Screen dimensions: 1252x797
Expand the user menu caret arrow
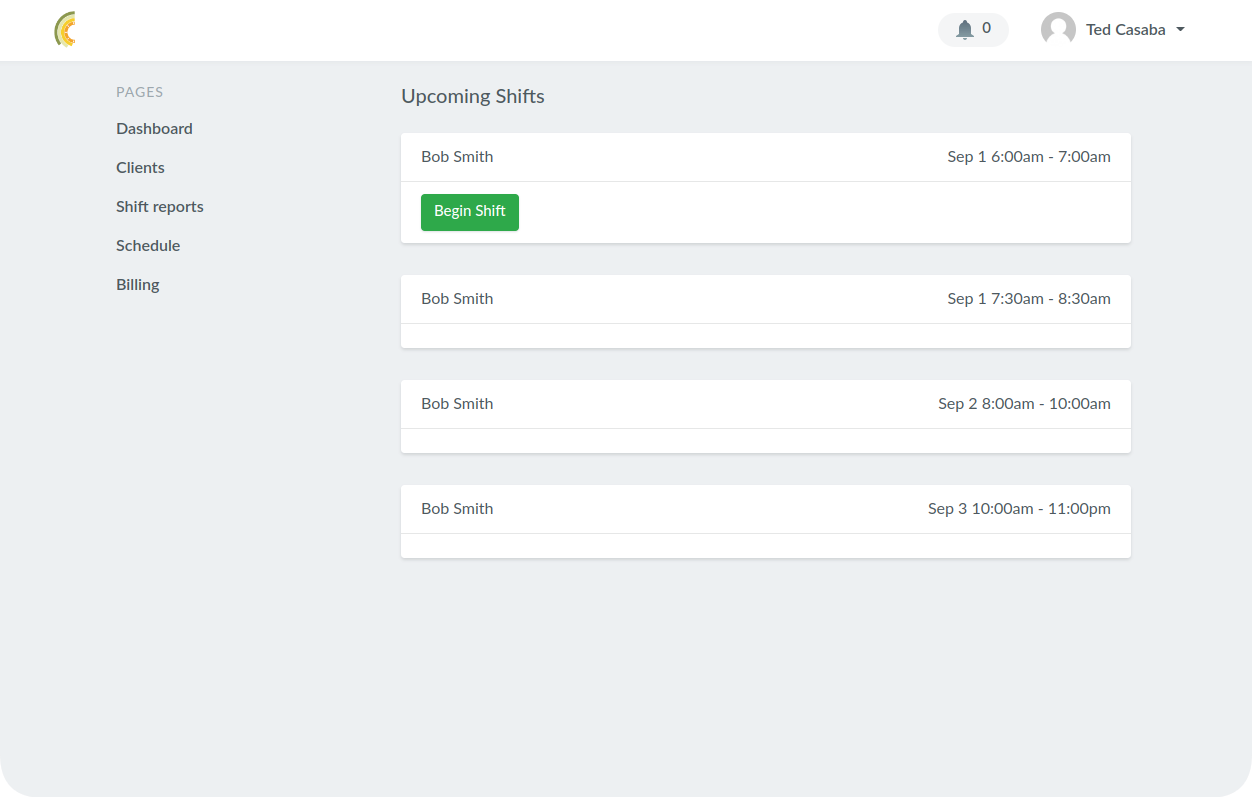point(1180,30)
